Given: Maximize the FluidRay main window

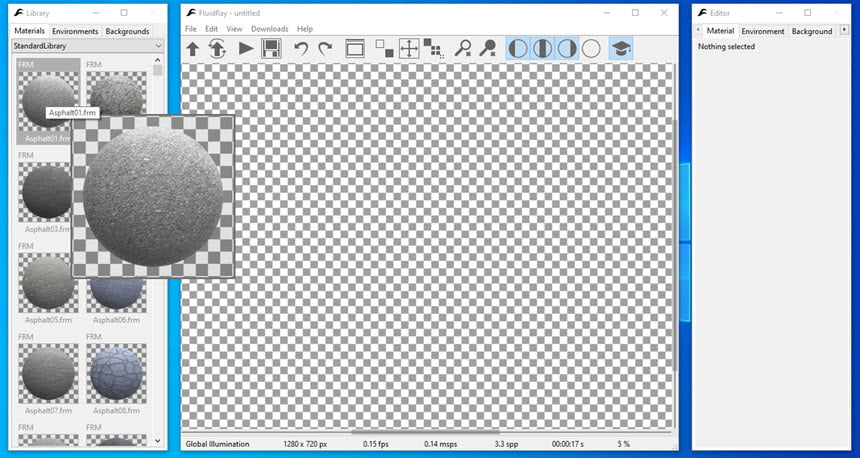Looking at the screenshot, I should (x=635, y=13).
